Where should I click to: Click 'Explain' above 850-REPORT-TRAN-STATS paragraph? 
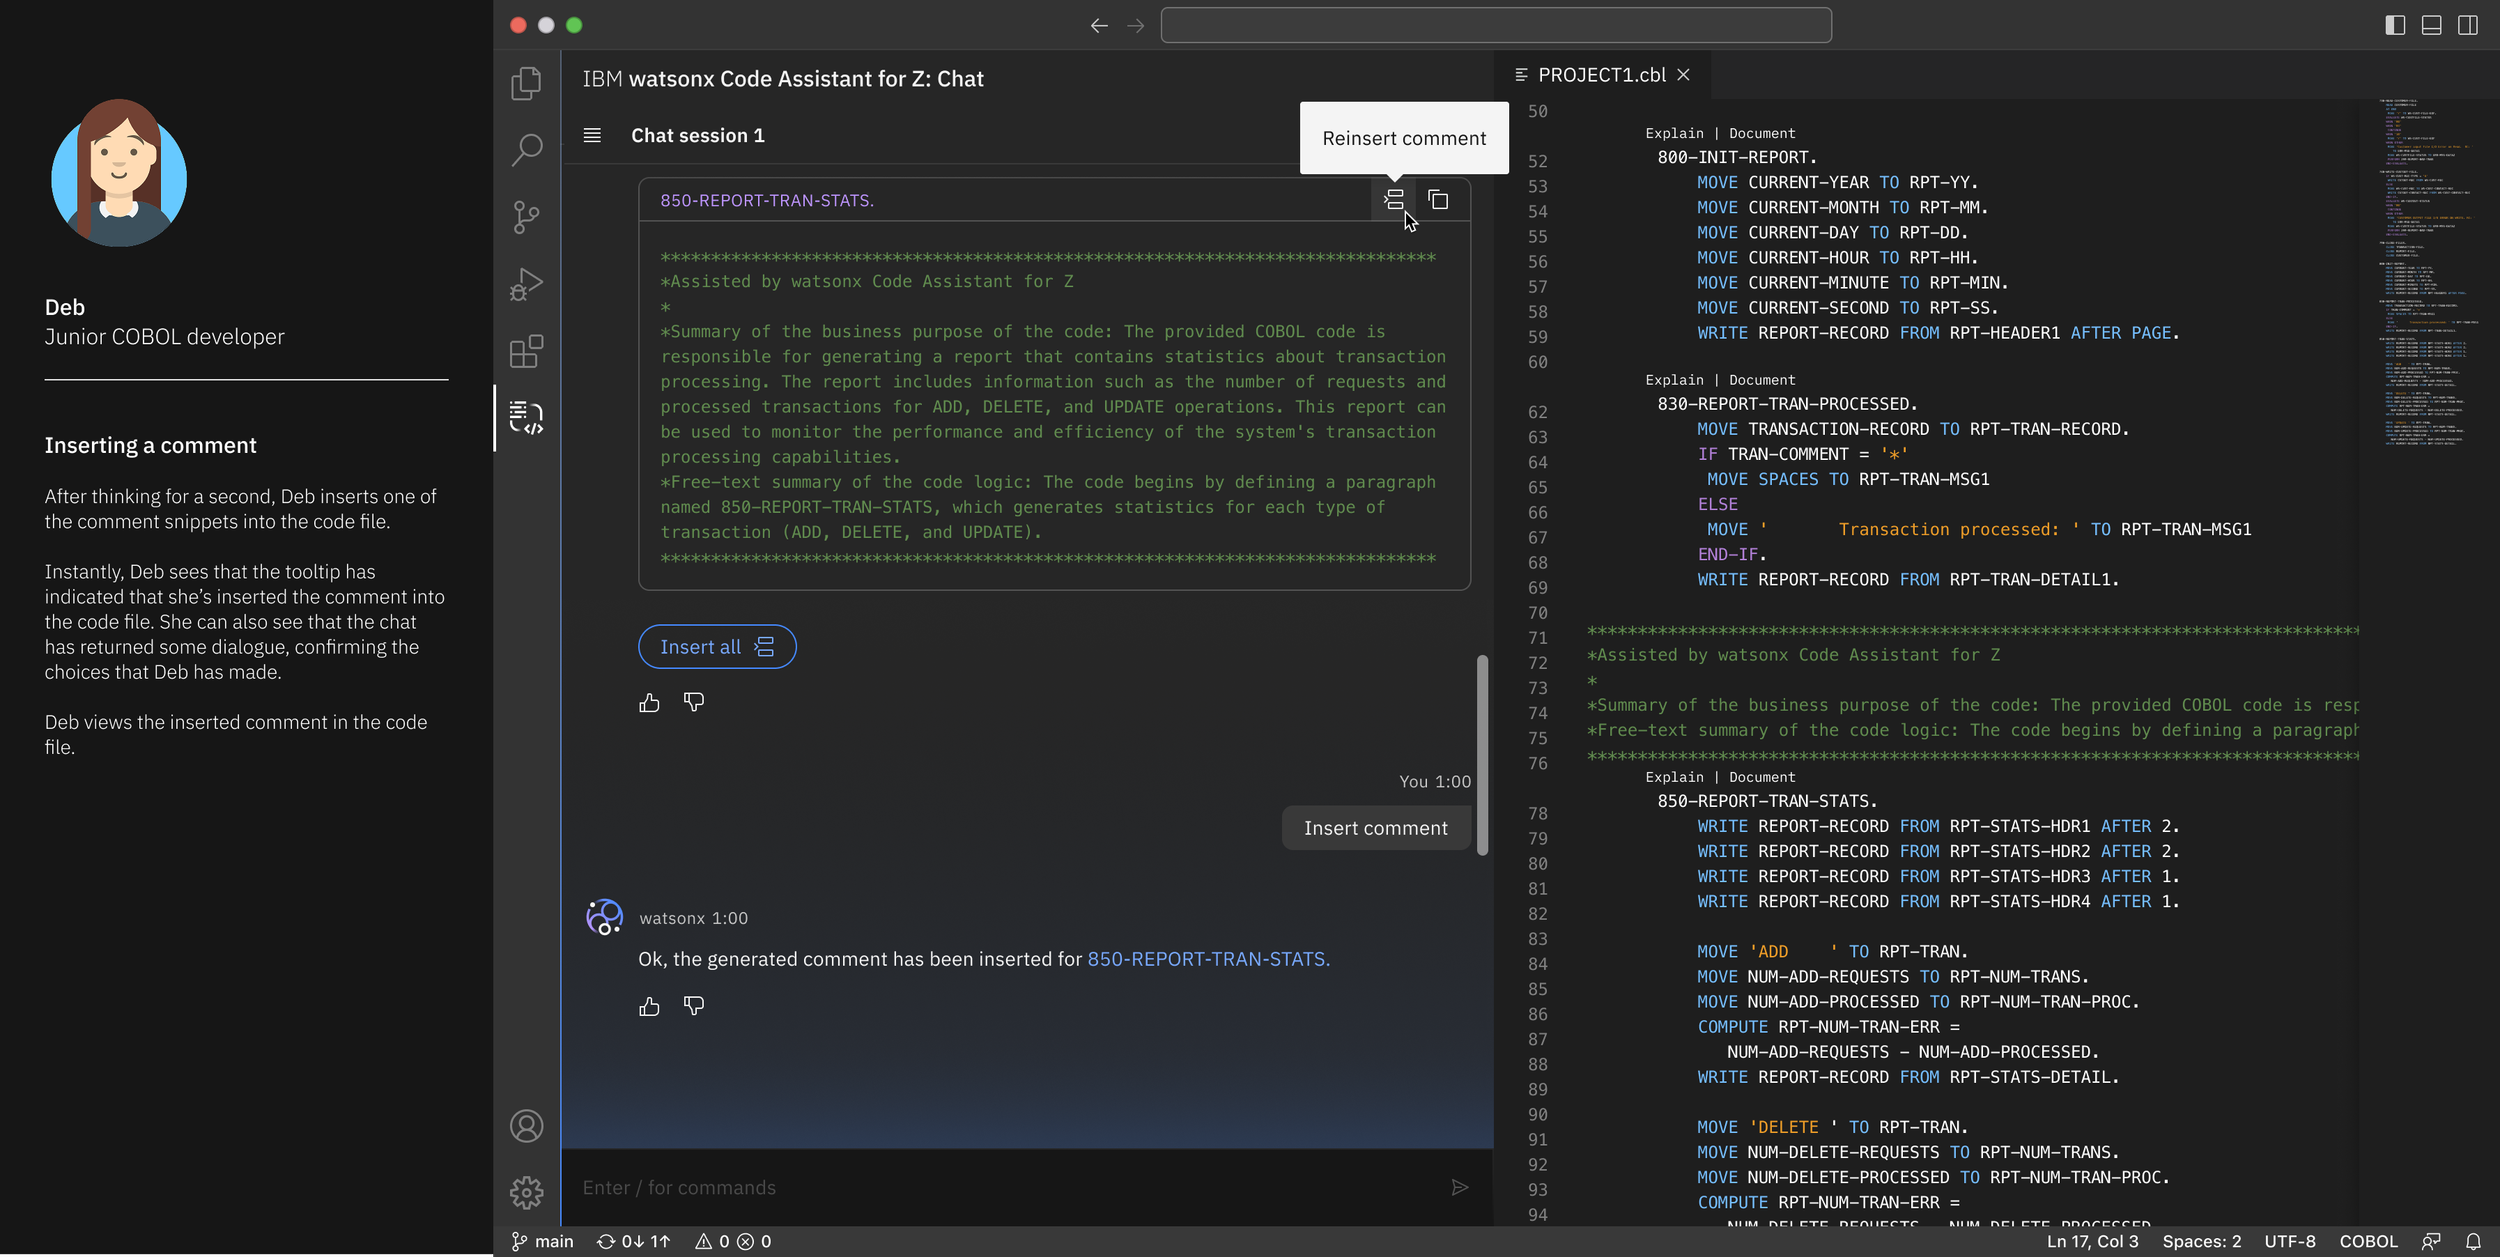[x=1674, y=777]
